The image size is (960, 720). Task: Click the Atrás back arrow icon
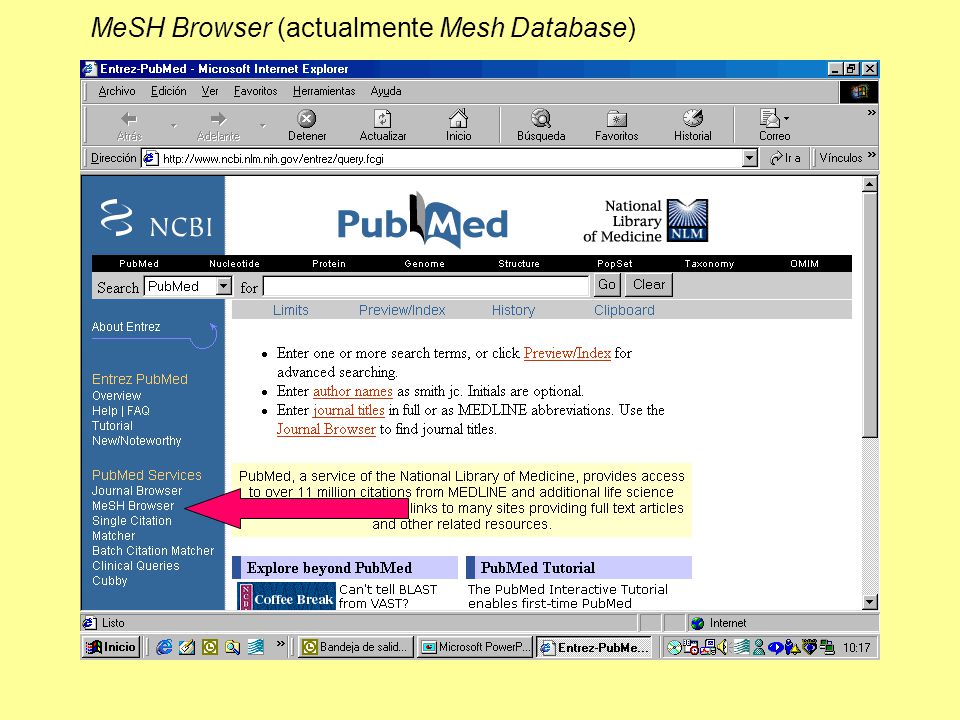[x=129, y=118]
